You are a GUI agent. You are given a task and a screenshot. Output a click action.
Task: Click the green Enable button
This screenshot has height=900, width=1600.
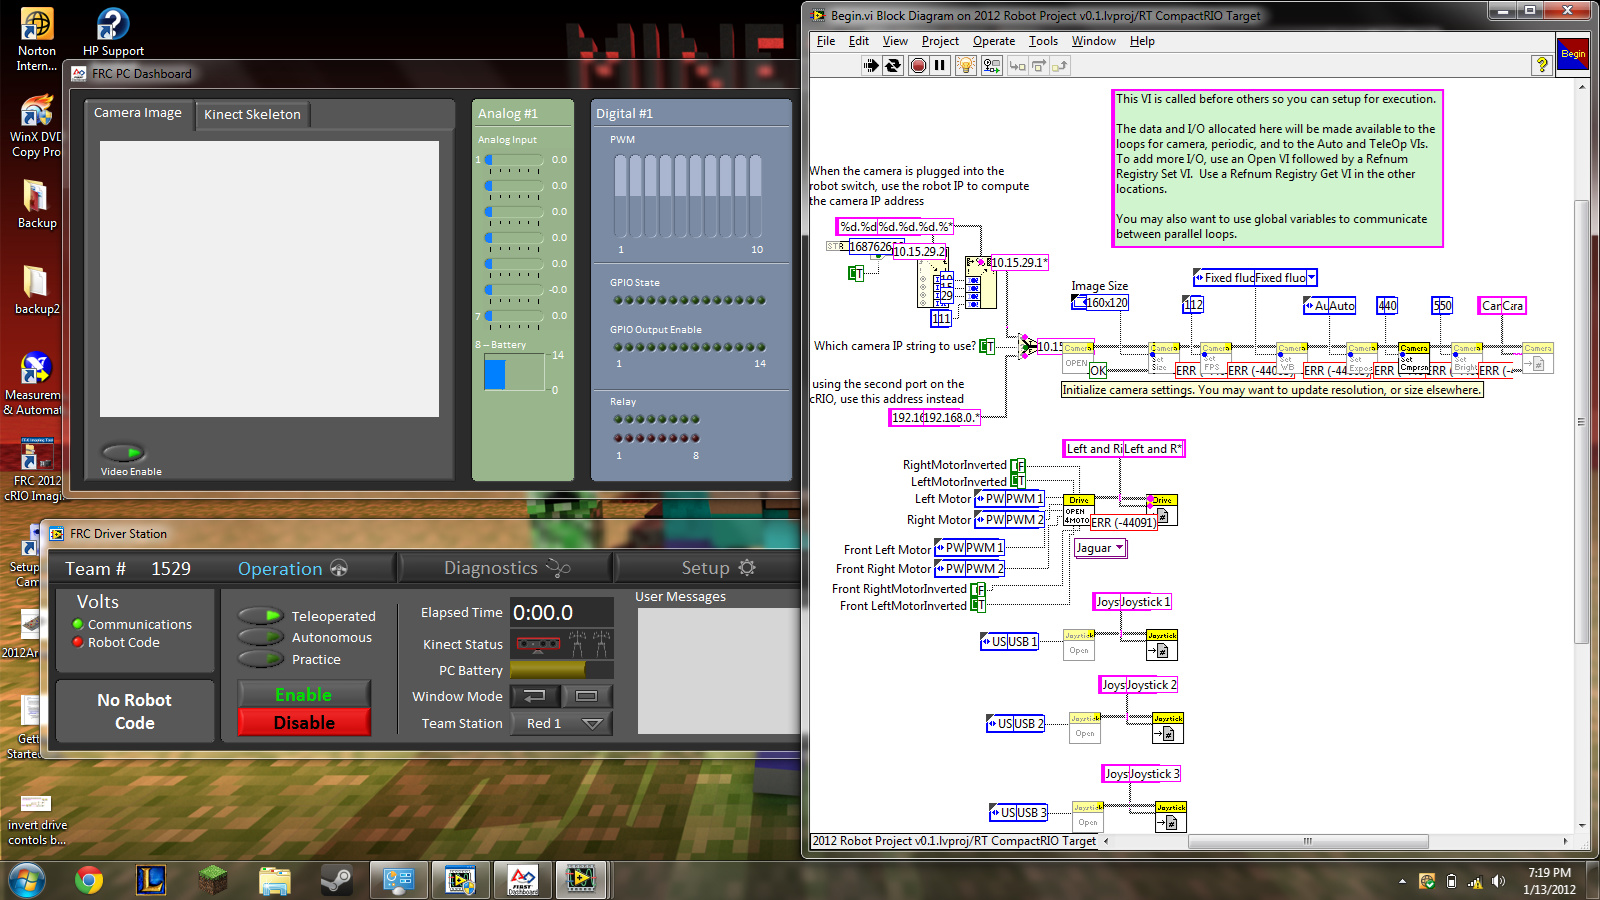(x=304, y=694)
